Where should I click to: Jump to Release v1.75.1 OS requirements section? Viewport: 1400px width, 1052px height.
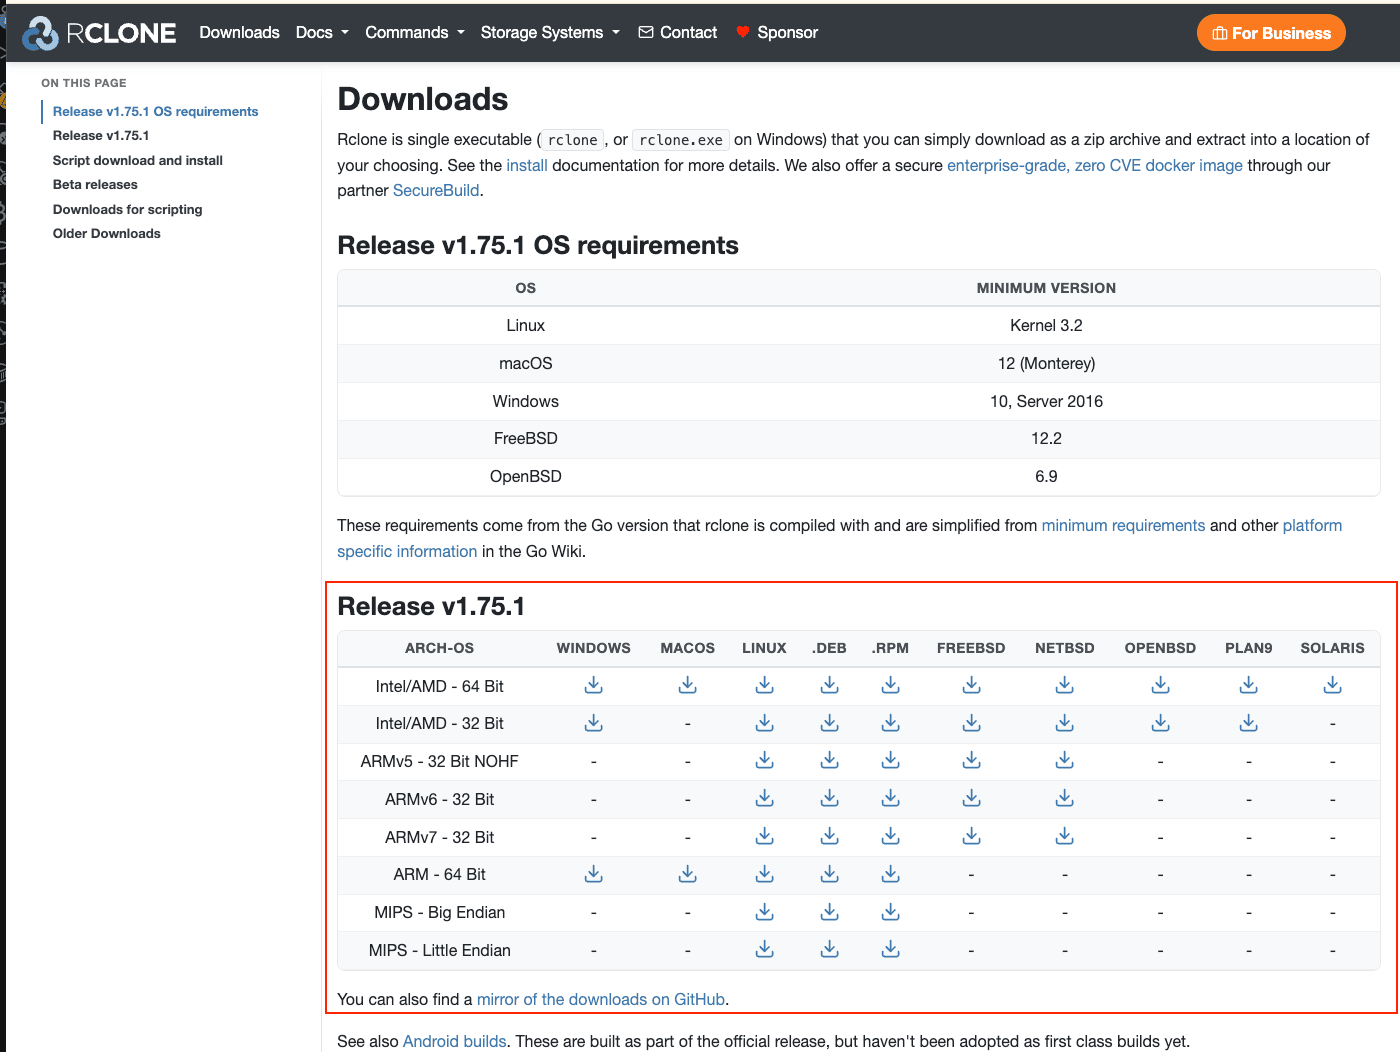pyautogui.click(x=155, y=111)
